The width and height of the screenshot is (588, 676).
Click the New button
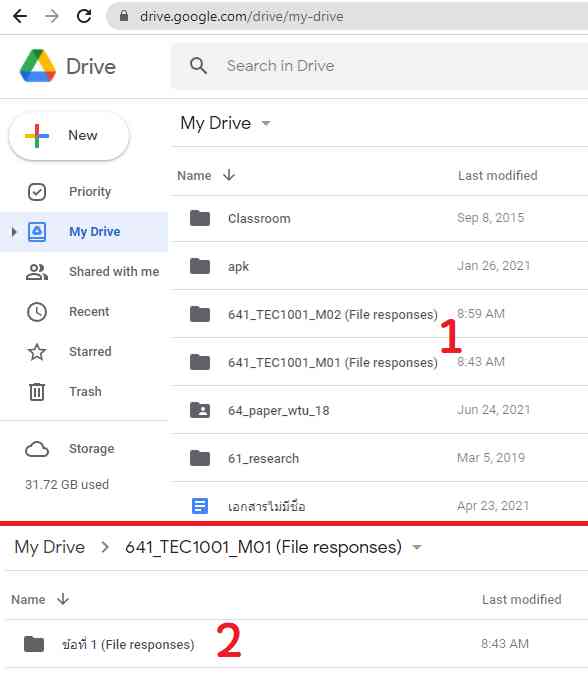tap(69, 135)
